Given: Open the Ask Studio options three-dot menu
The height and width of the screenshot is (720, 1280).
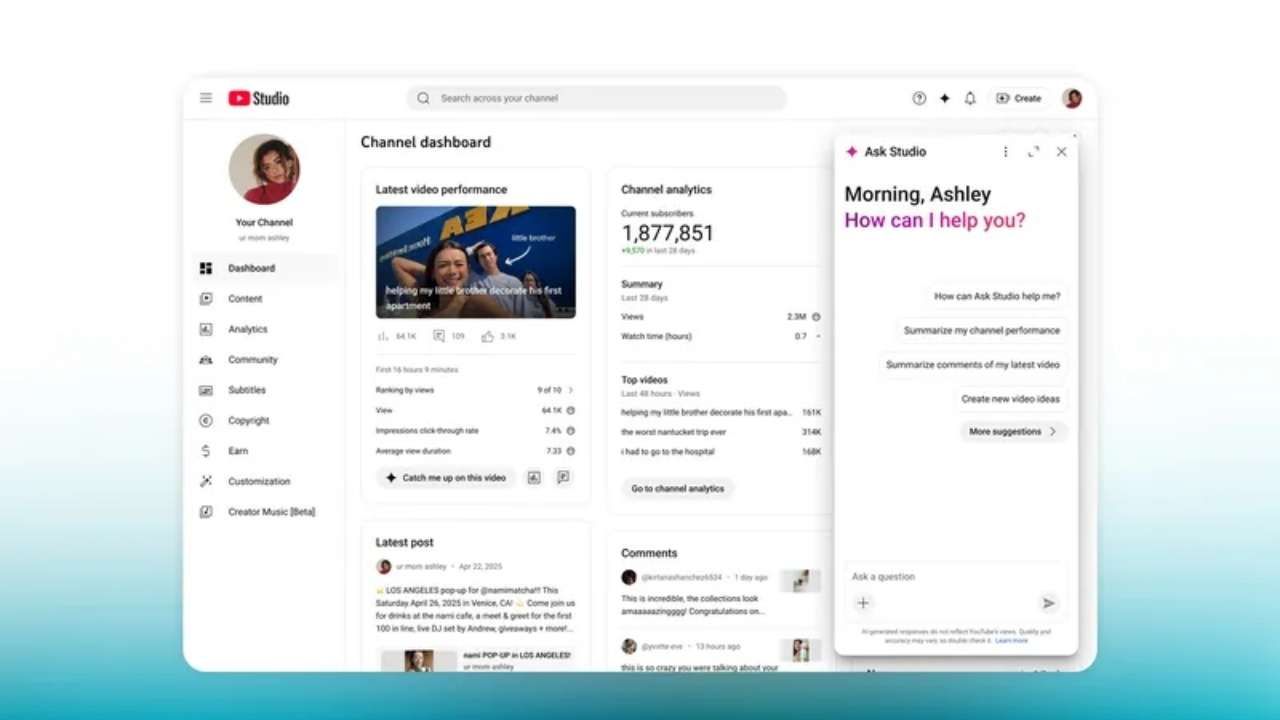Looking at the screenshot, I should click(x=1005, y=151).
